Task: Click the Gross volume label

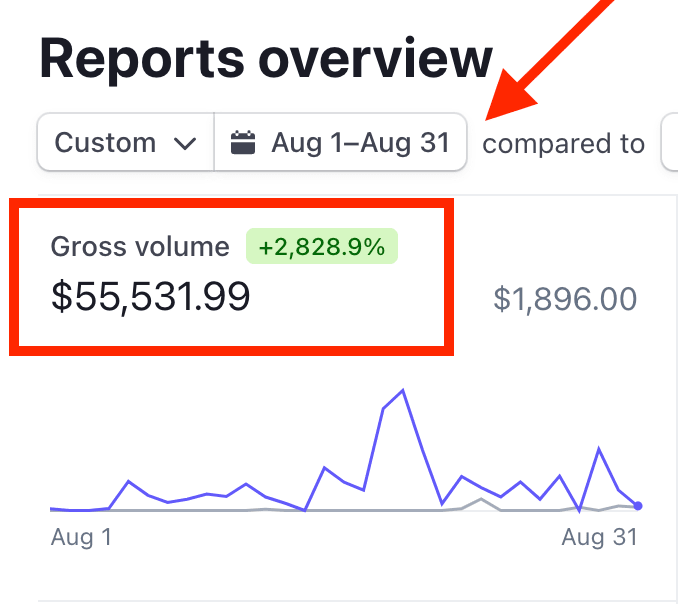Action: click(x=140, y=246)
